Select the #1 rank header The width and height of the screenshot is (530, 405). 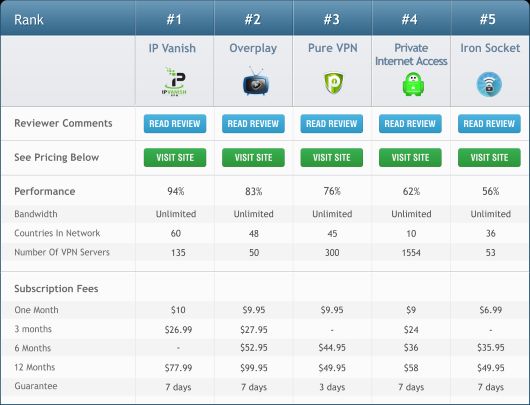[x=174, y=19]
